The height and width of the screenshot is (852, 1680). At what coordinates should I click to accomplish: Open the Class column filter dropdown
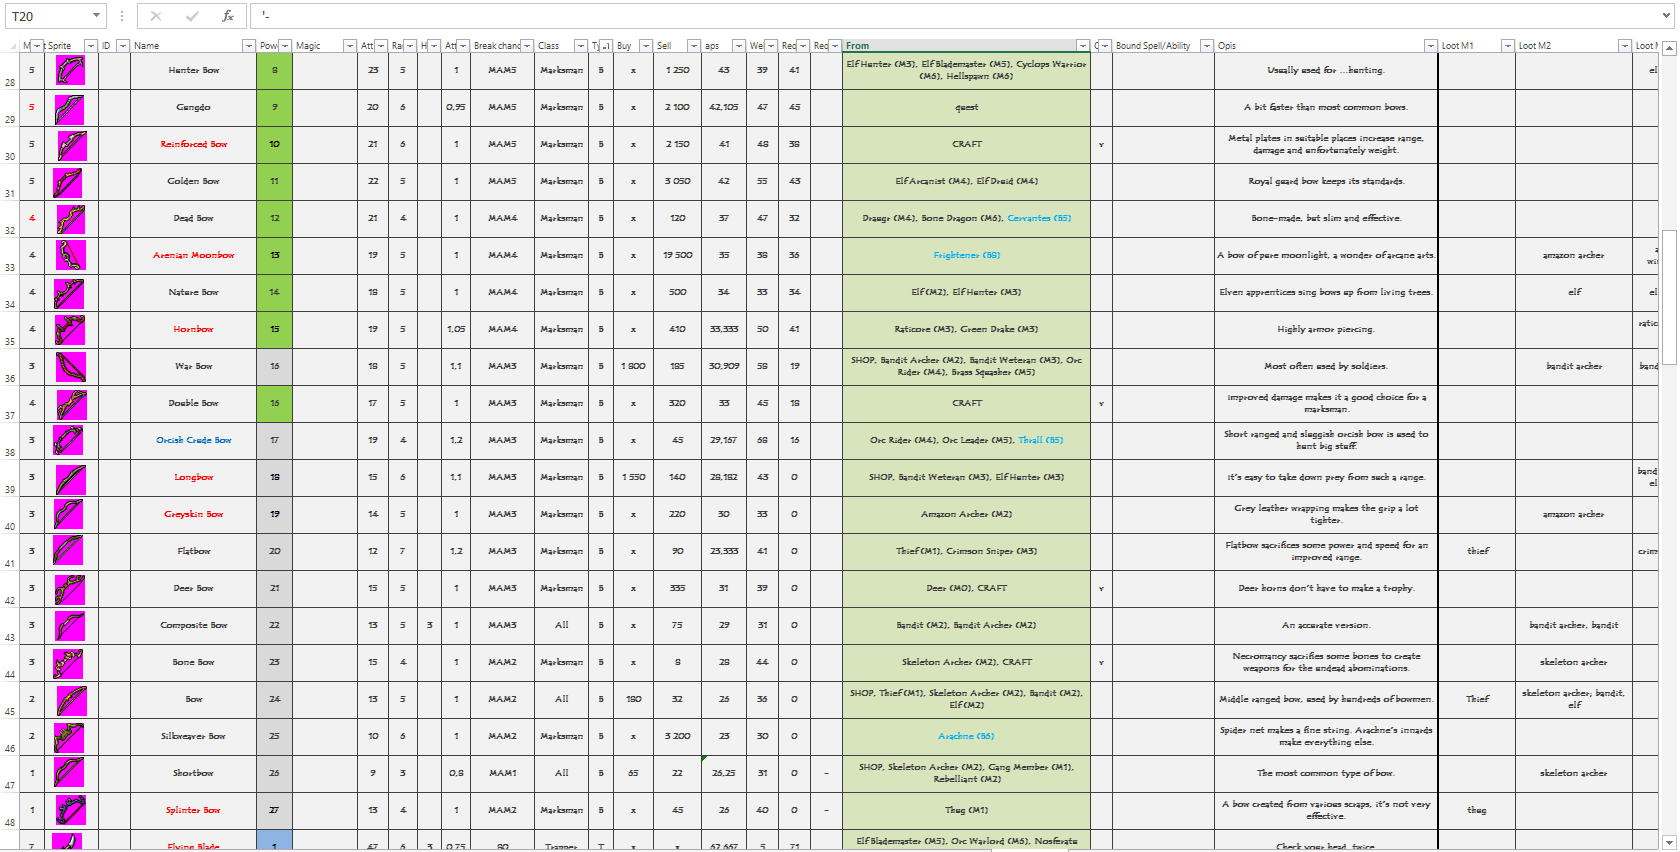580,46
